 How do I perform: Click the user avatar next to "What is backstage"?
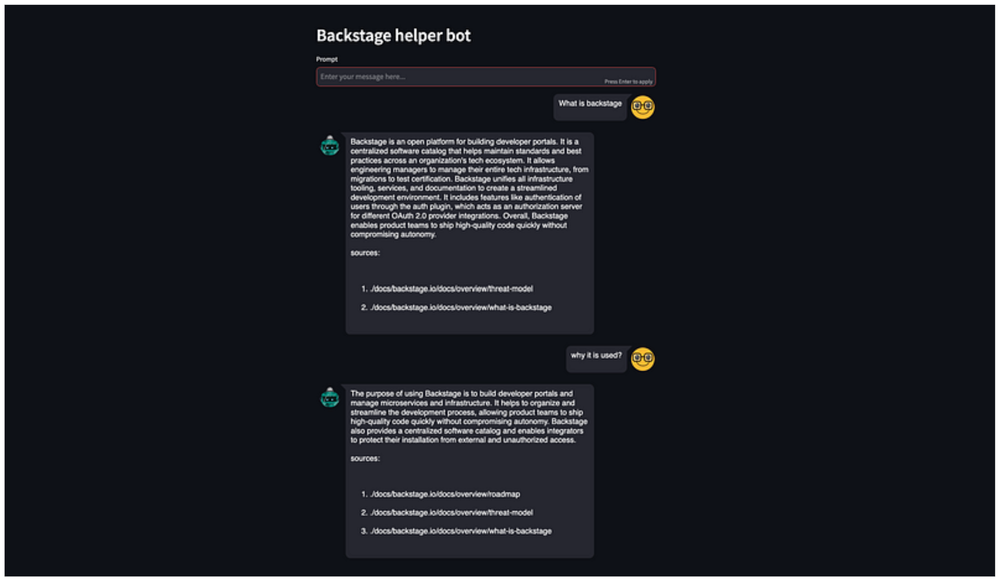point(643,107)
